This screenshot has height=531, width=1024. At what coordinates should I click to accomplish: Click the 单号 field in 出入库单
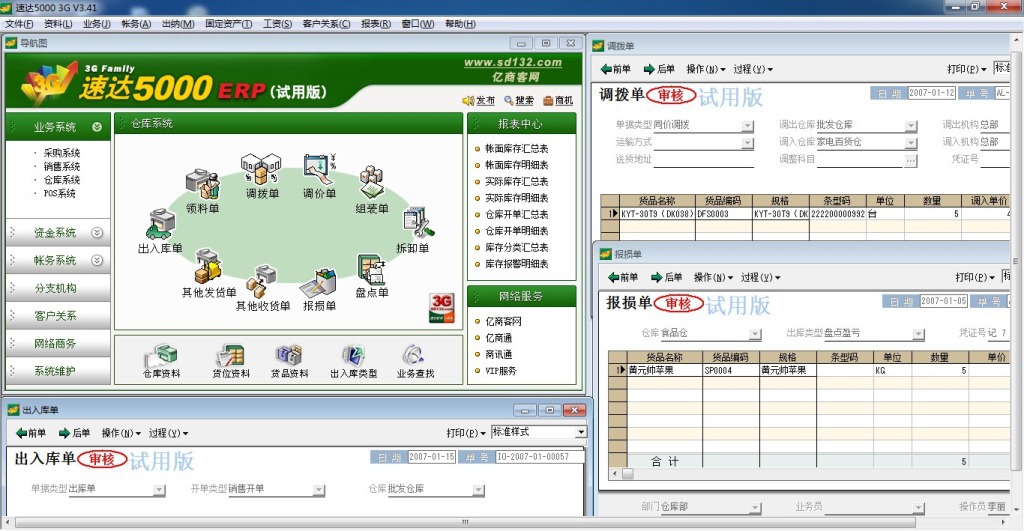point(539,457)
